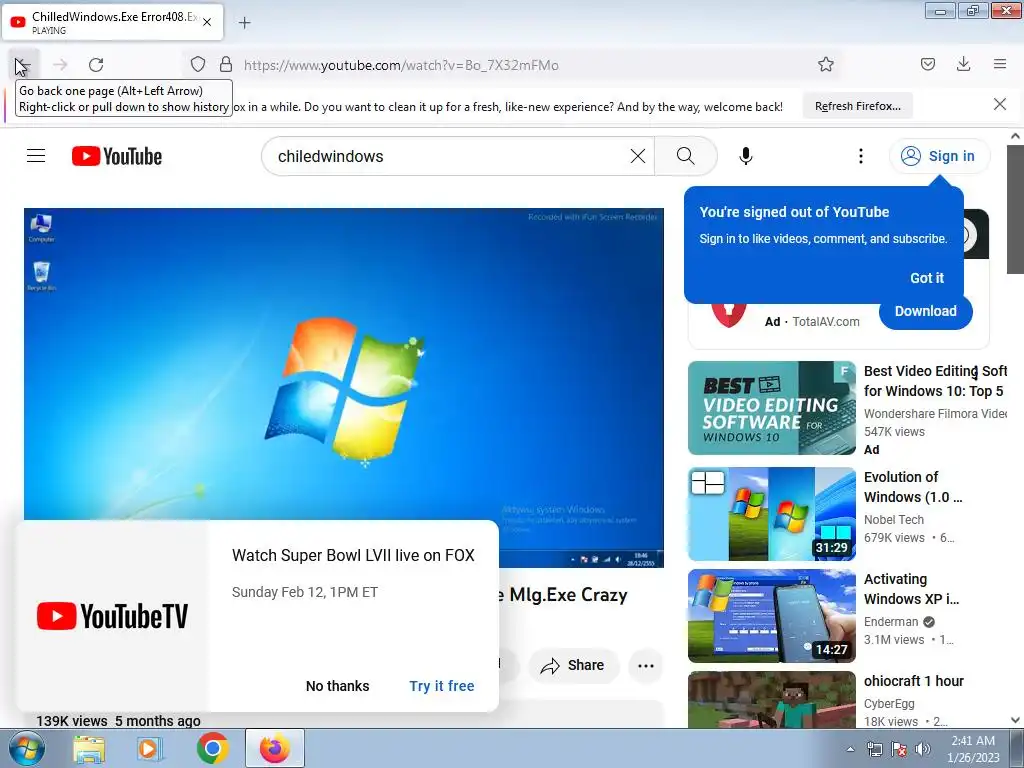Clear the YouTube search text

638,156
